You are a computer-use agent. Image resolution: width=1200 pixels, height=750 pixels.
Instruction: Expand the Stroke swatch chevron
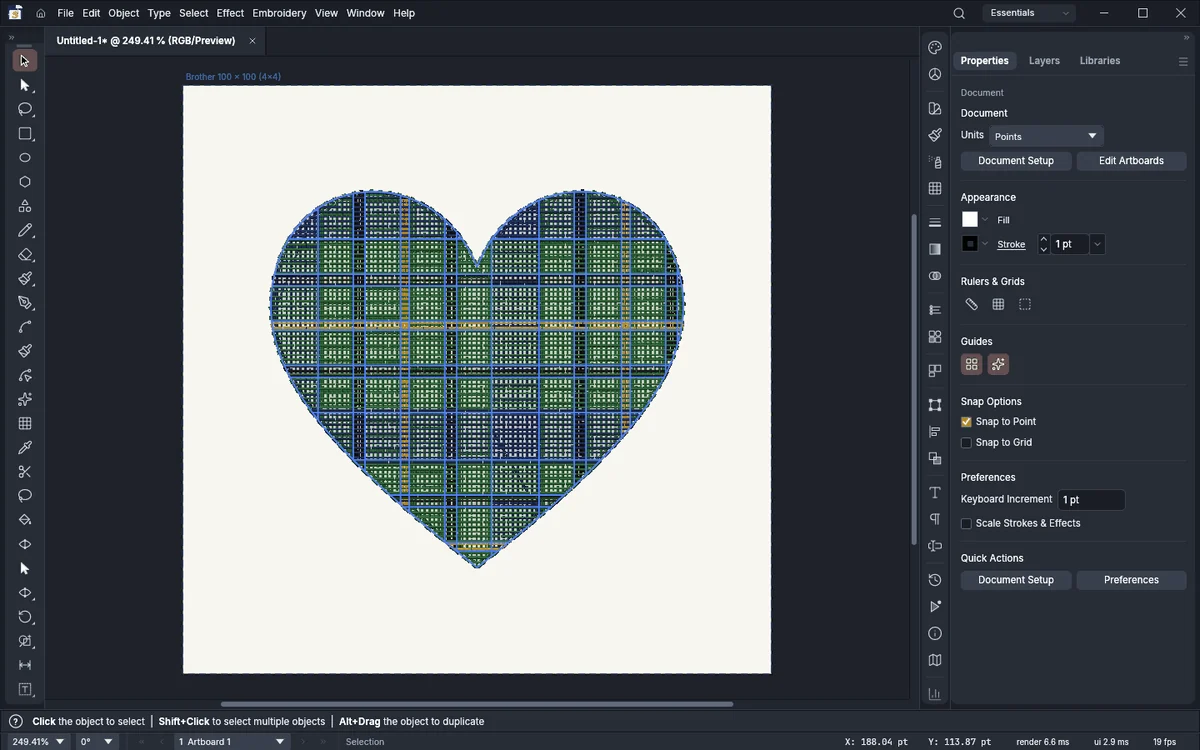985,244
